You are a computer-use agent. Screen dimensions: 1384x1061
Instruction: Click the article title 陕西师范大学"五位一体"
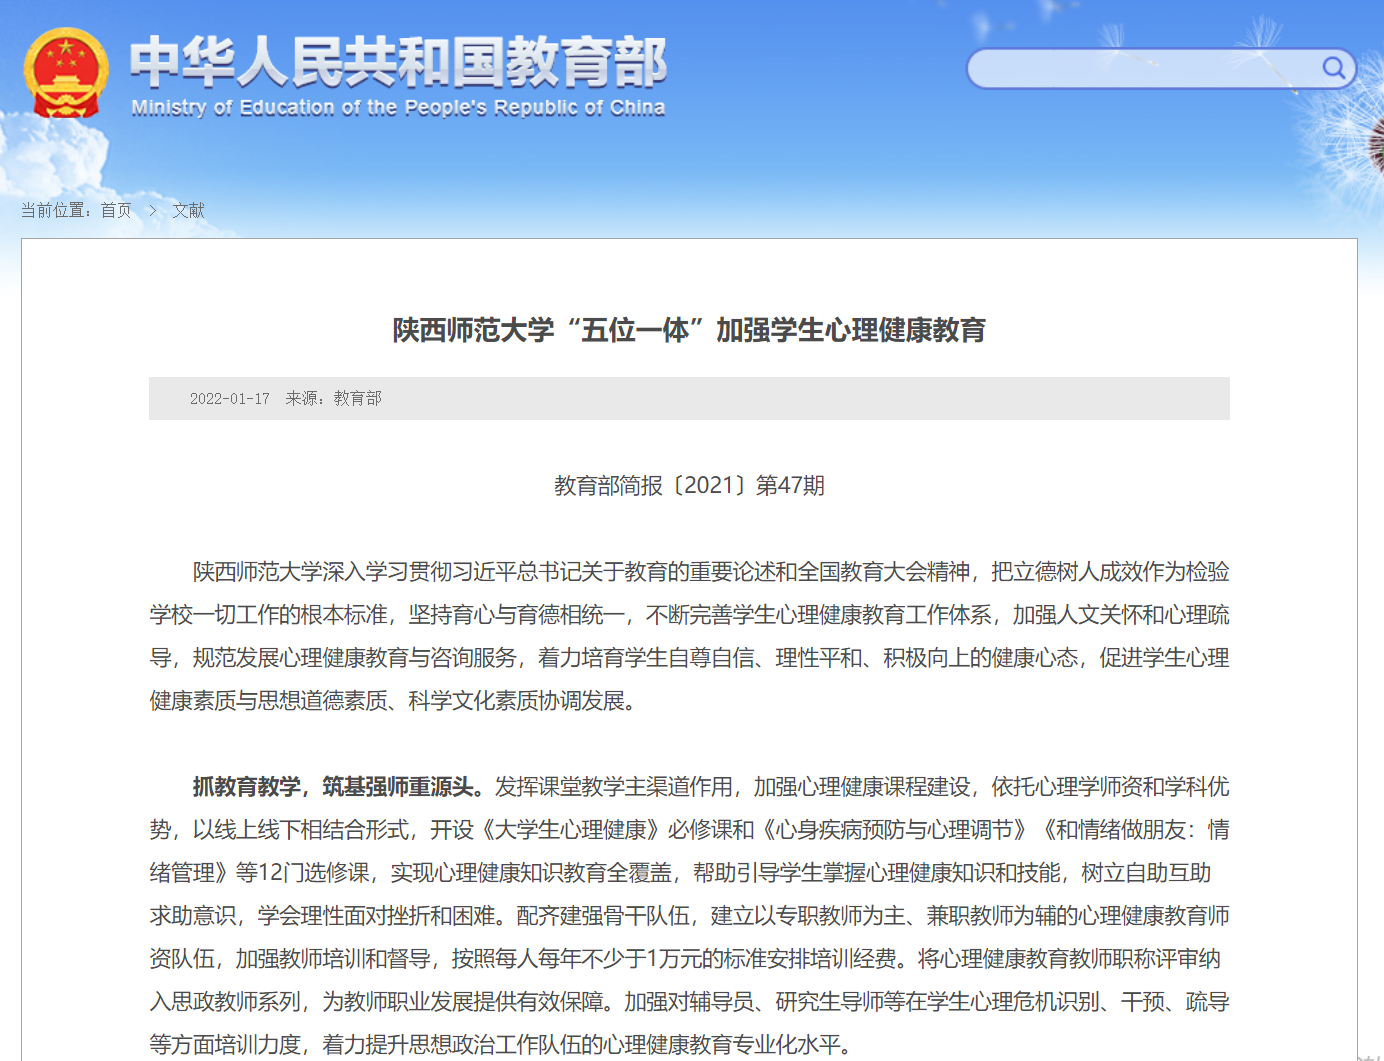coord(689,330)
